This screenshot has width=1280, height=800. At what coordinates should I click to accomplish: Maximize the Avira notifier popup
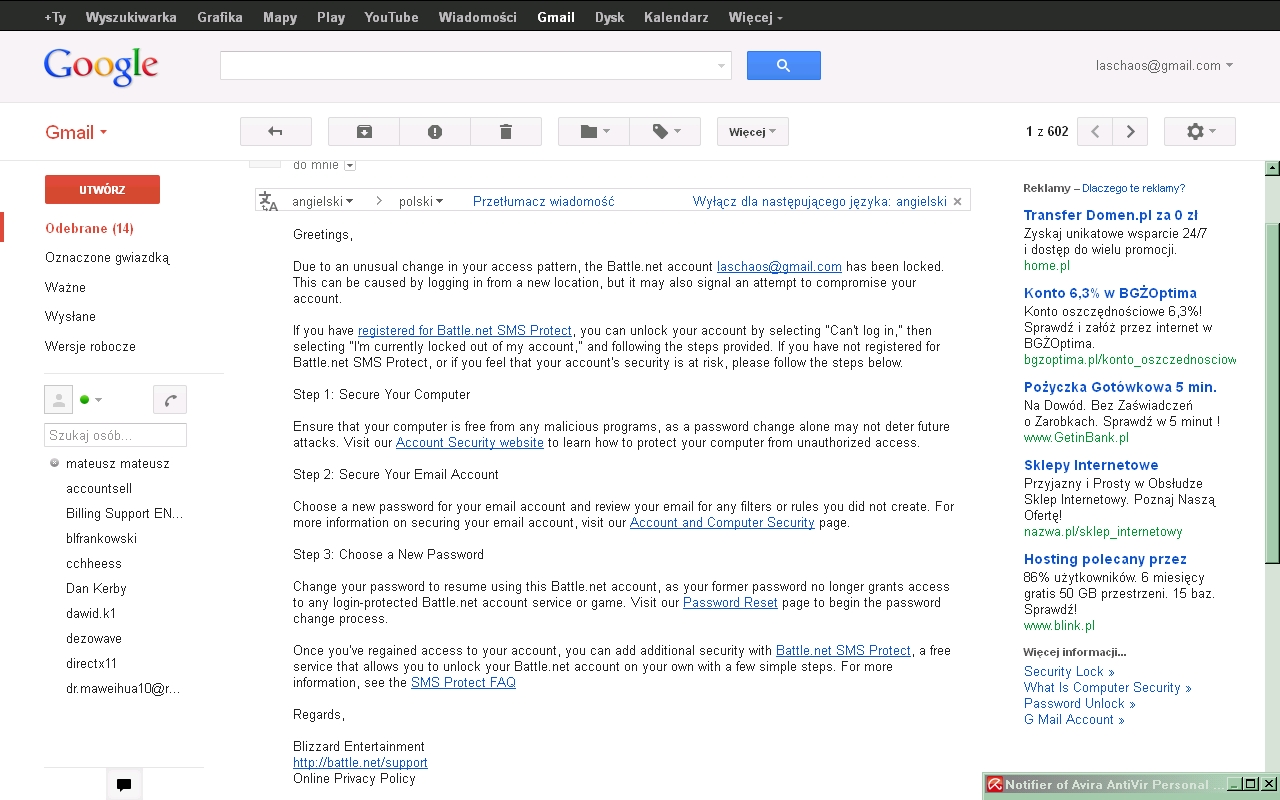pyautogui.click(x=1250, y=784)
